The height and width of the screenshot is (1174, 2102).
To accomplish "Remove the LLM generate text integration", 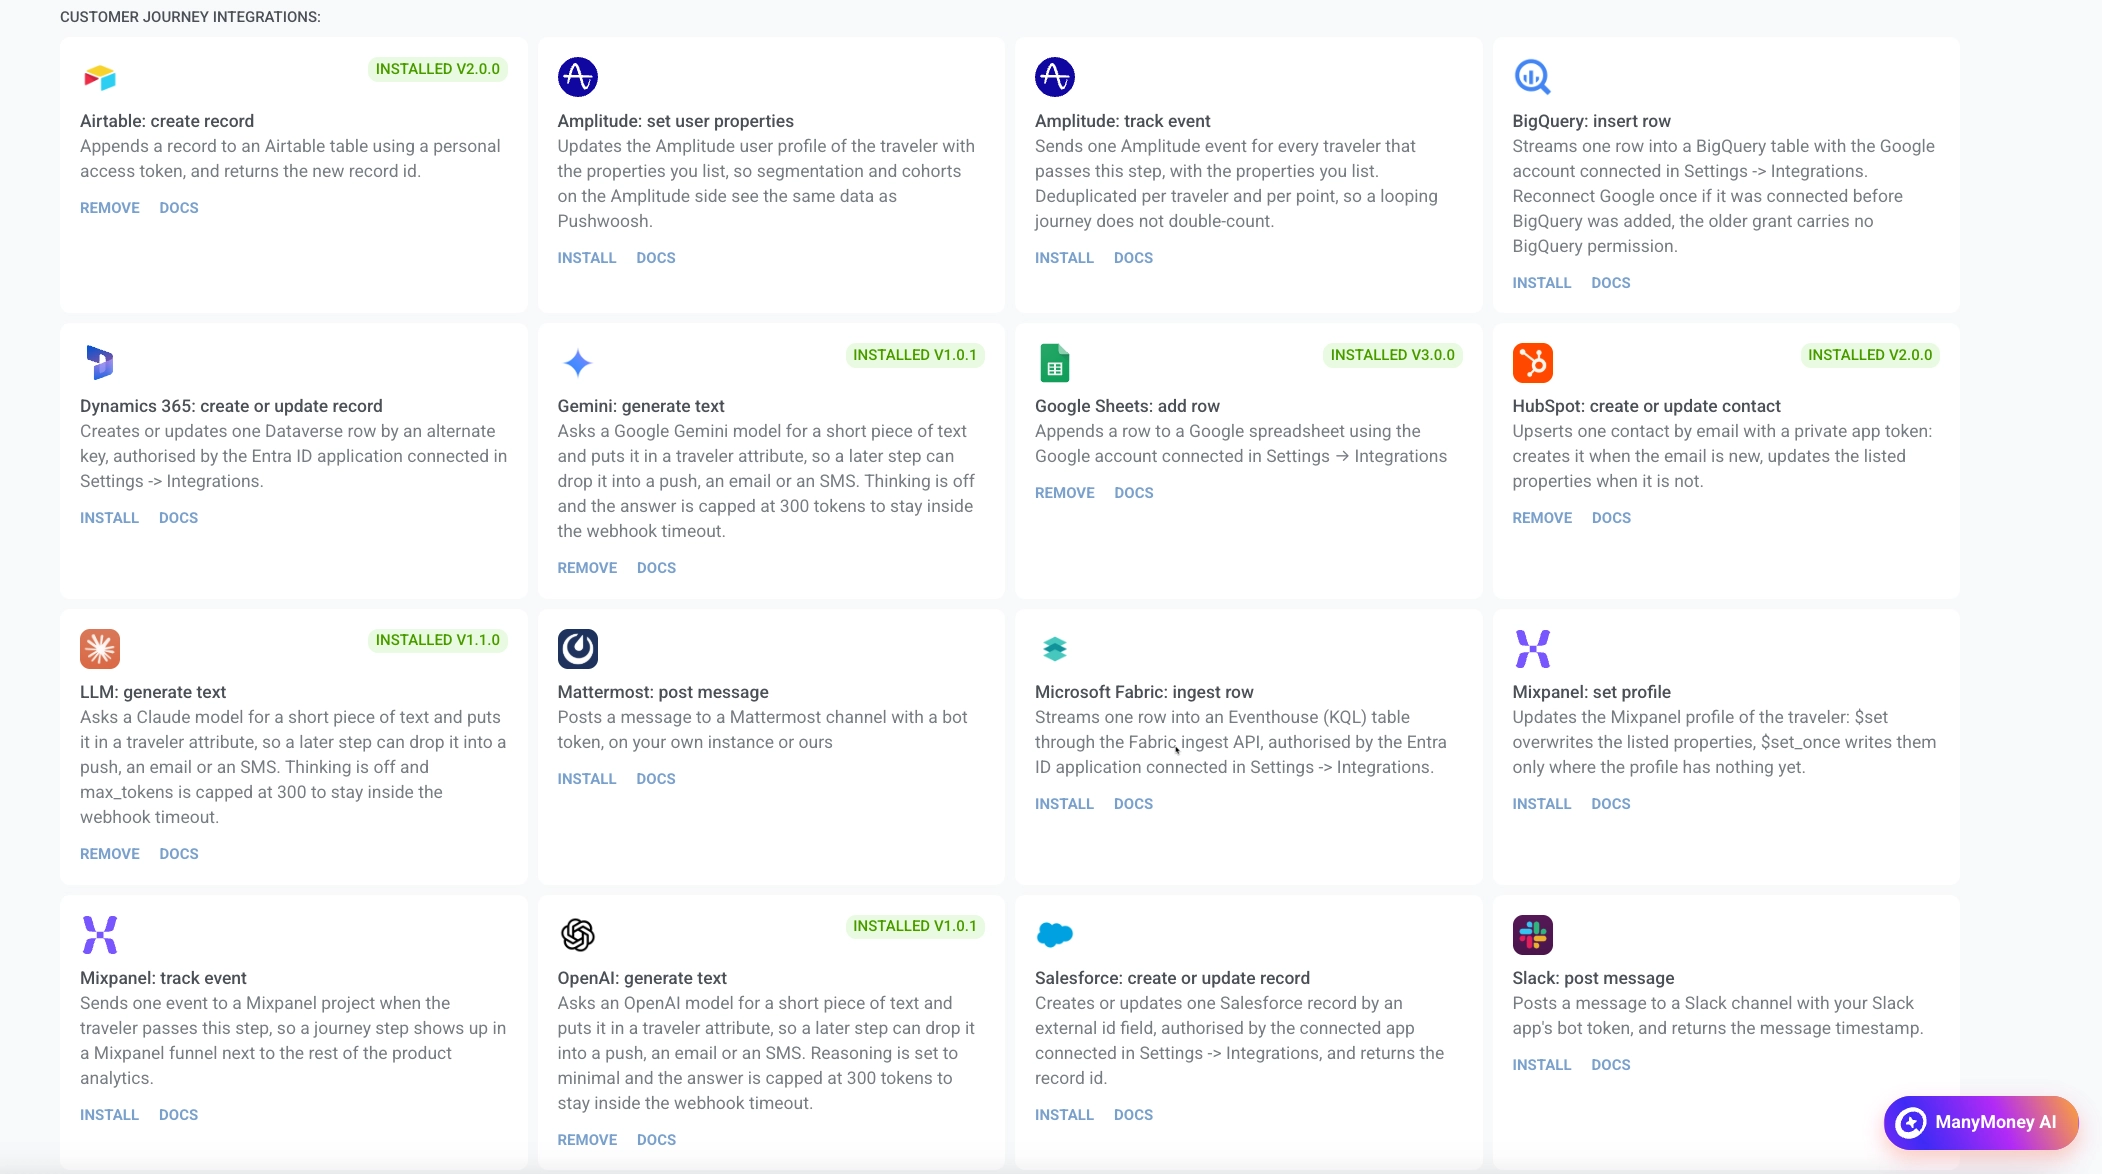I will [x=110, y=854].
